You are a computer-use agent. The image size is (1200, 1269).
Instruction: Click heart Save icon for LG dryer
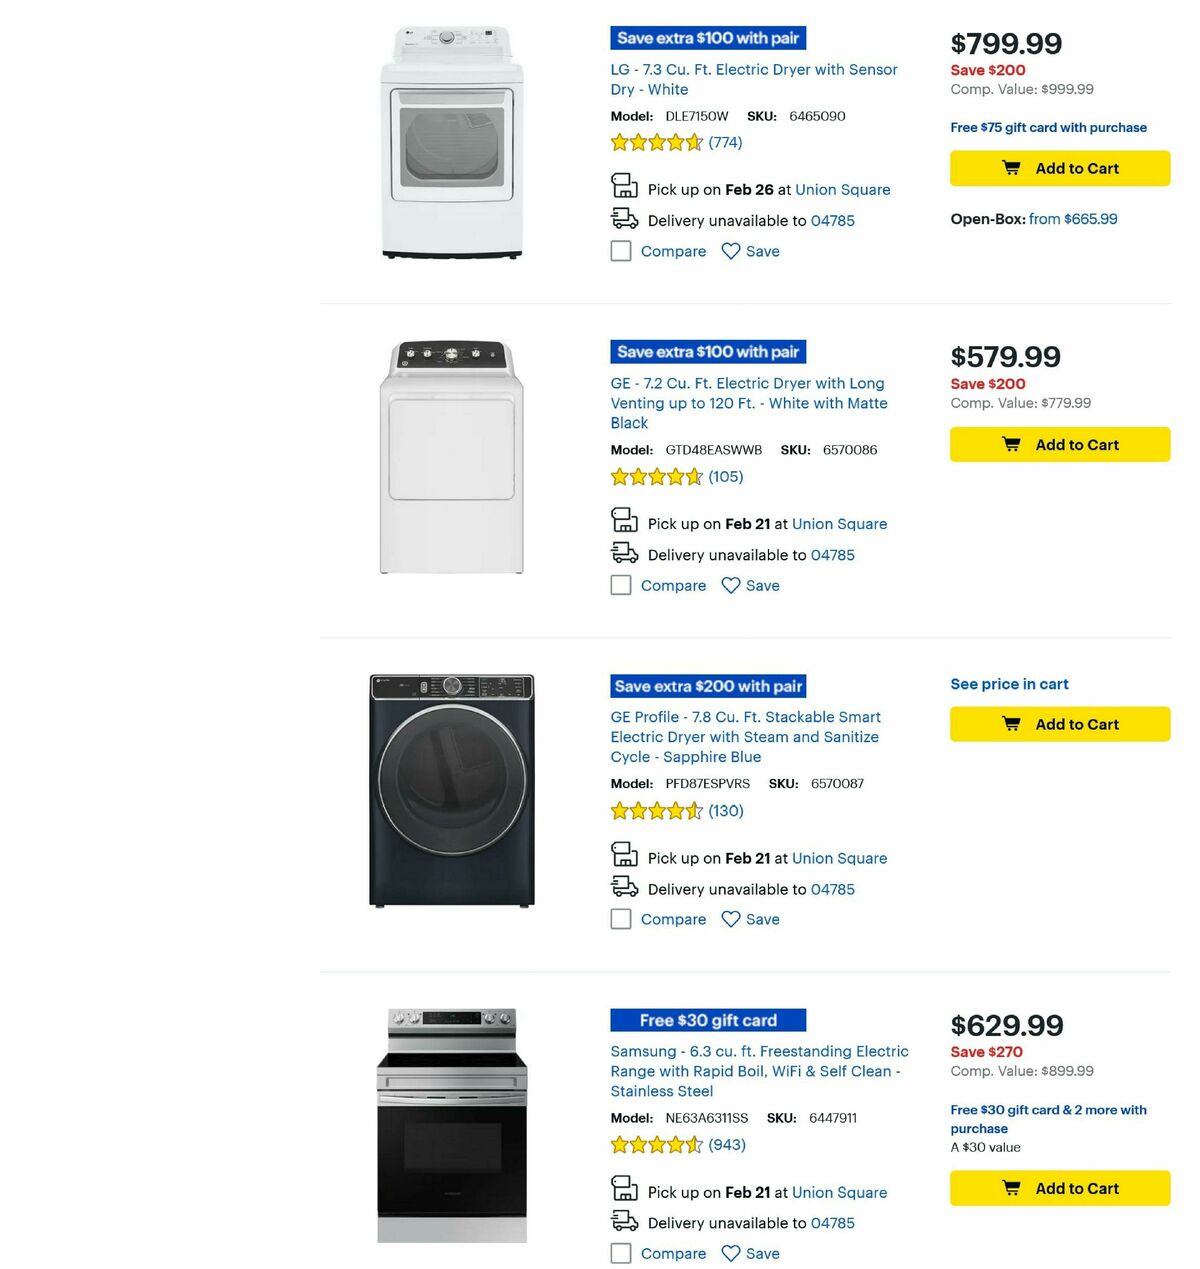730,251
